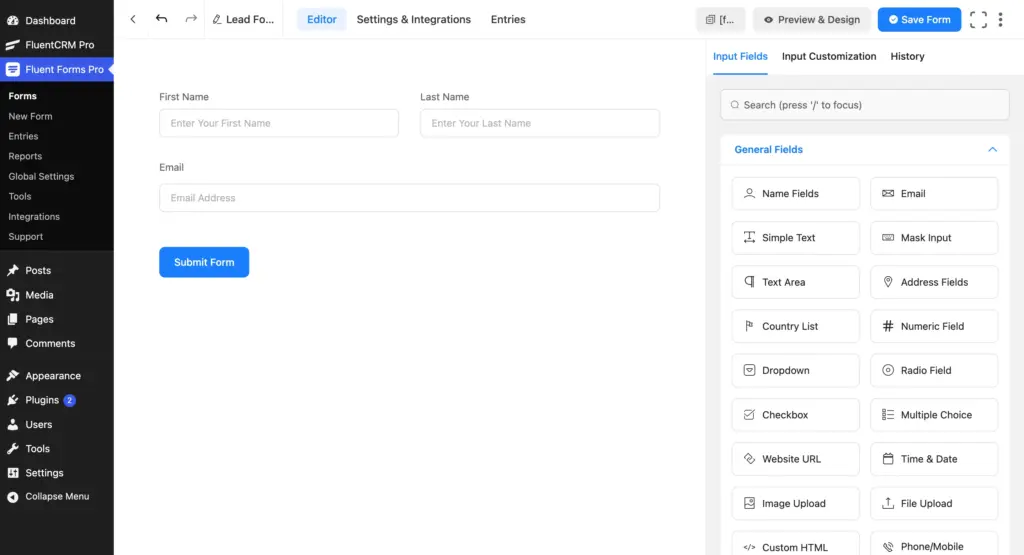
Task: Focus the field search box
Action: (864, 104)
